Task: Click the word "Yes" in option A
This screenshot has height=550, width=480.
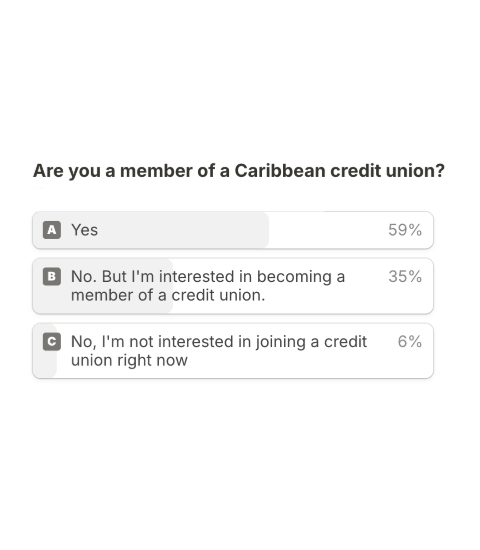Action: [85, 230]
